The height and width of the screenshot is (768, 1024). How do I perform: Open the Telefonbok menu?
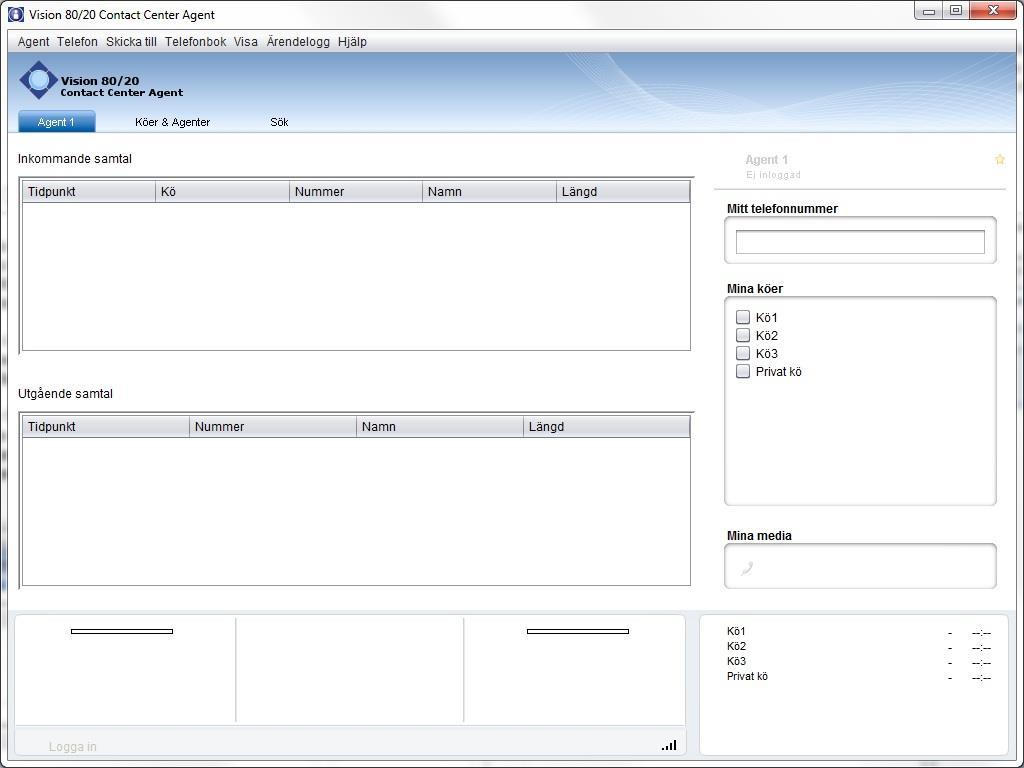(195, 42)
